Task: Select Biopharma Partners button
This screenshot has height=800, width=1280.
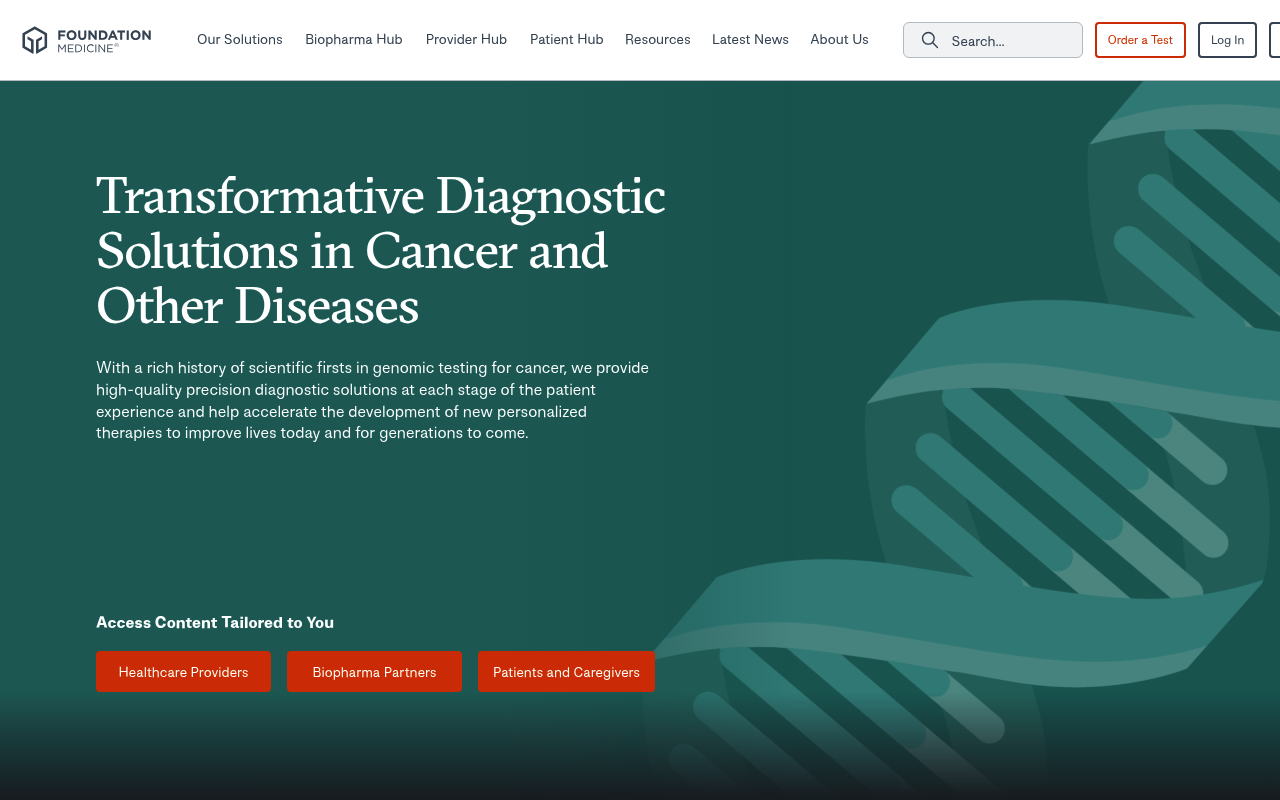Action: pyautogui.click(x=374, y=672)
